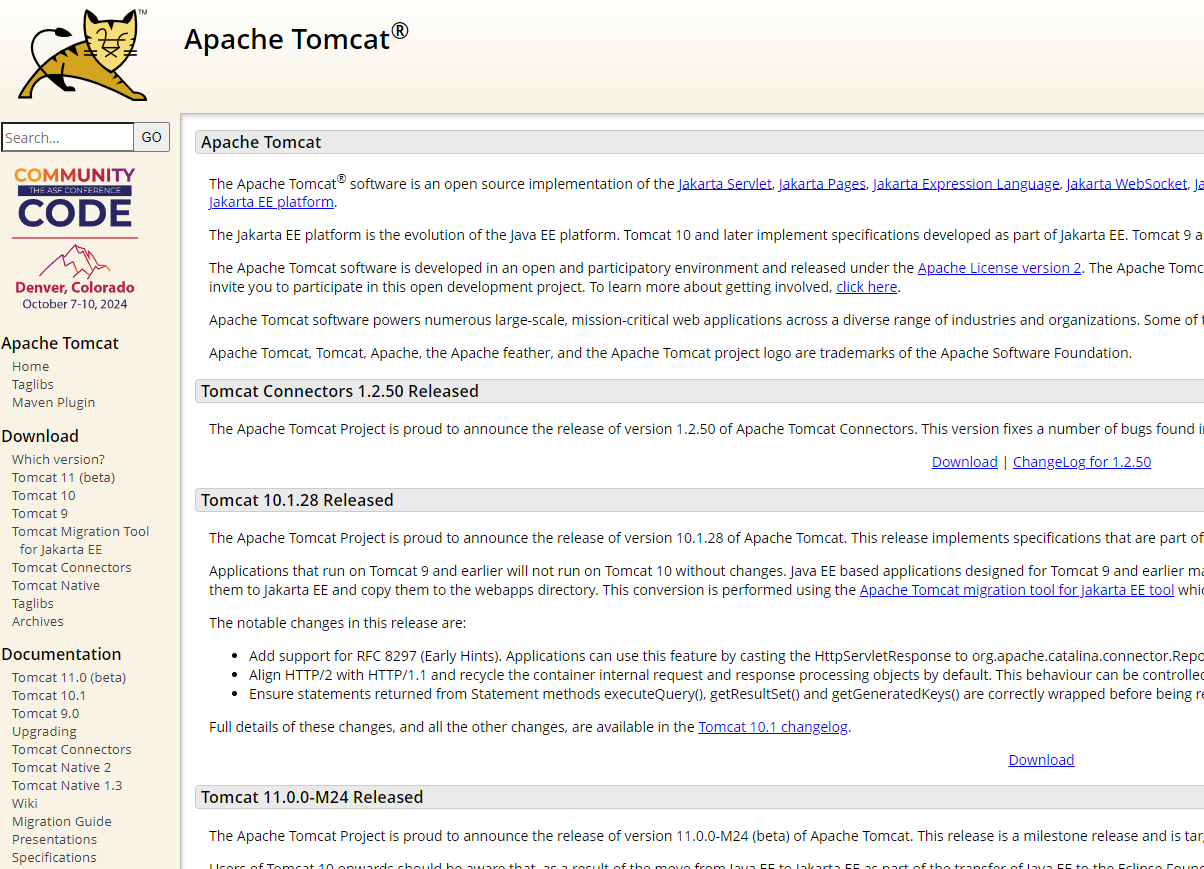Click the Tomcat 11.0.0-M24 Released heading
1204x869 pixels.
tap(312, 797)
